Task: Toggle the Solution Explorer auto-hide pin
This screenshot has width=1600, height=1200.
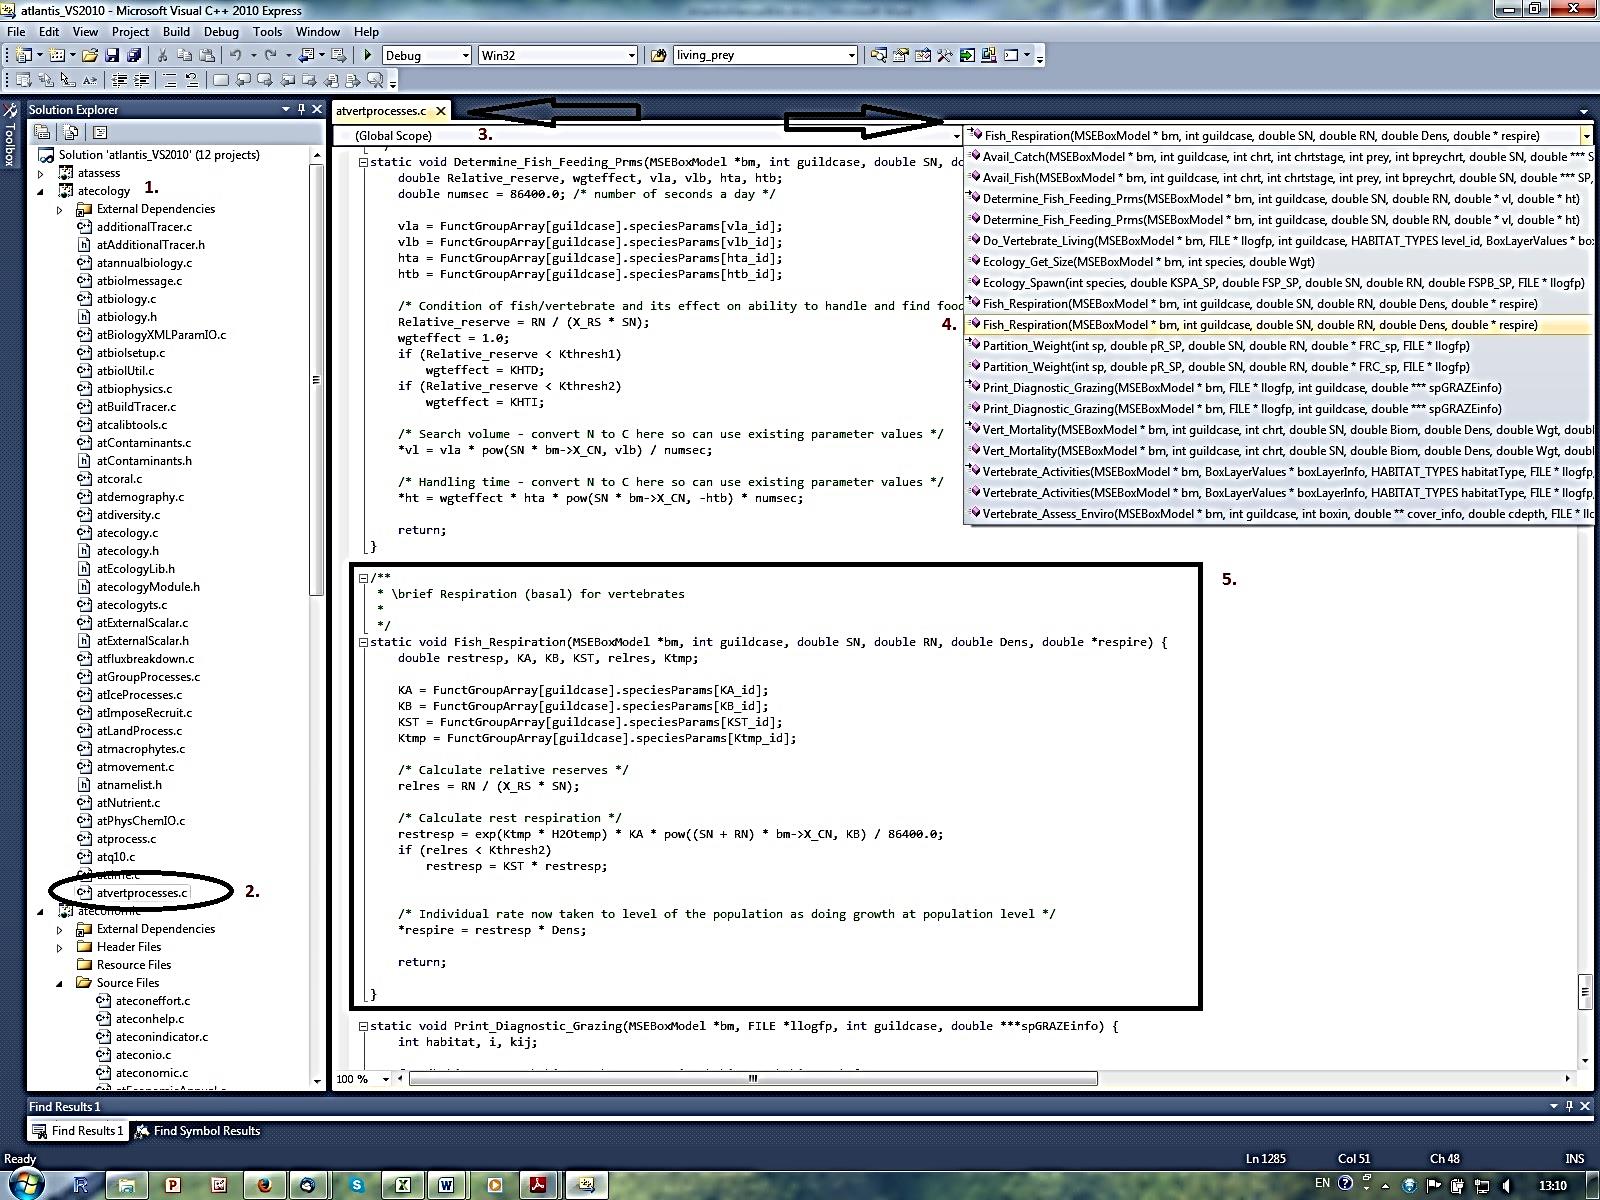Action: [x=301, y=109]
